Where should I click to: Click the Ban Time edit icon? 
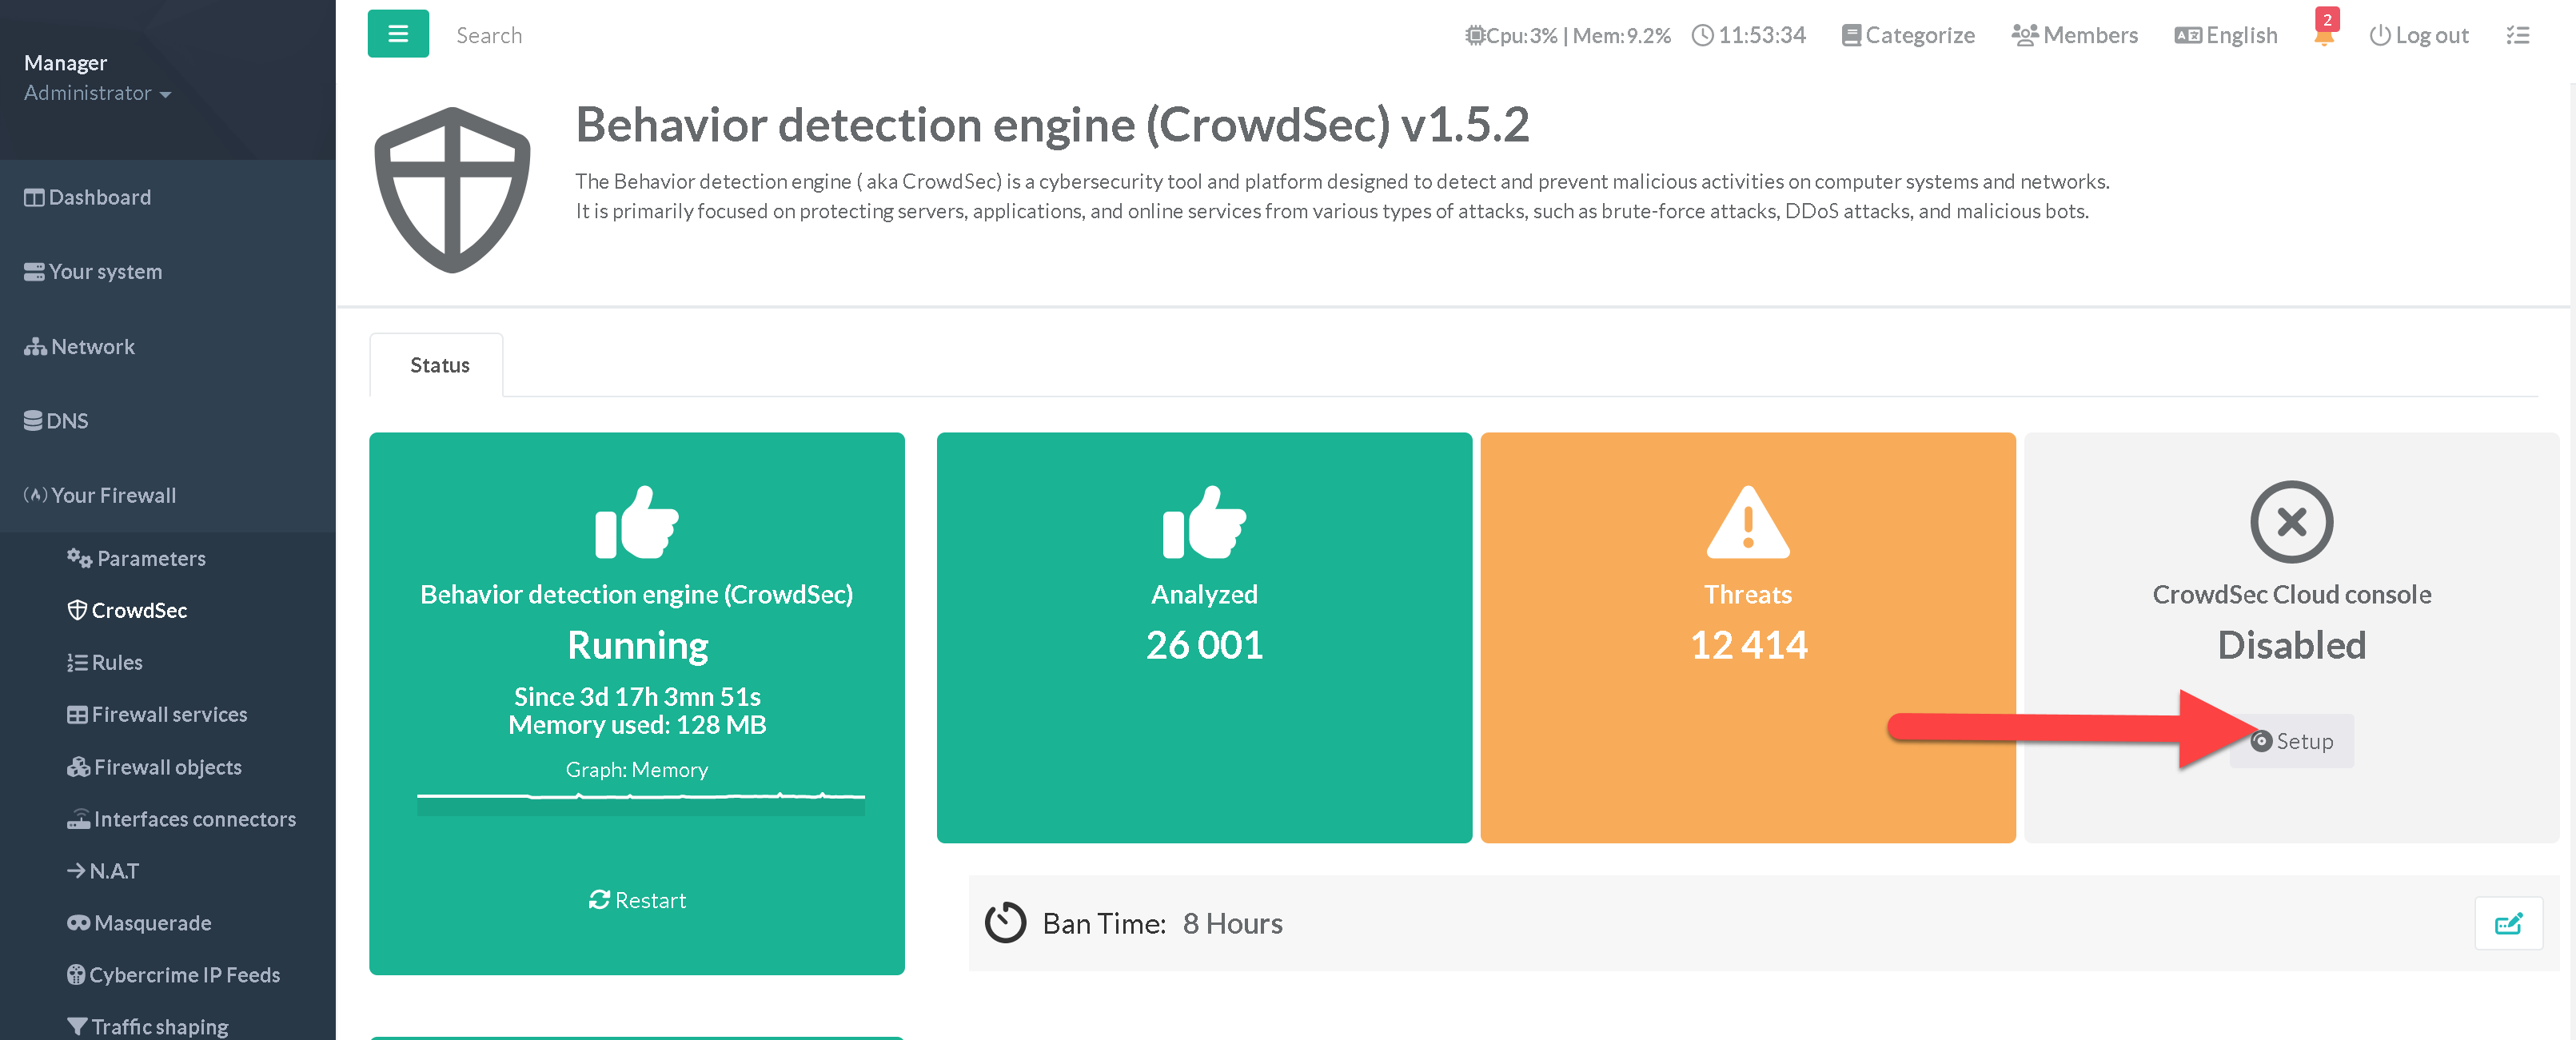[x=2507, y=923]
